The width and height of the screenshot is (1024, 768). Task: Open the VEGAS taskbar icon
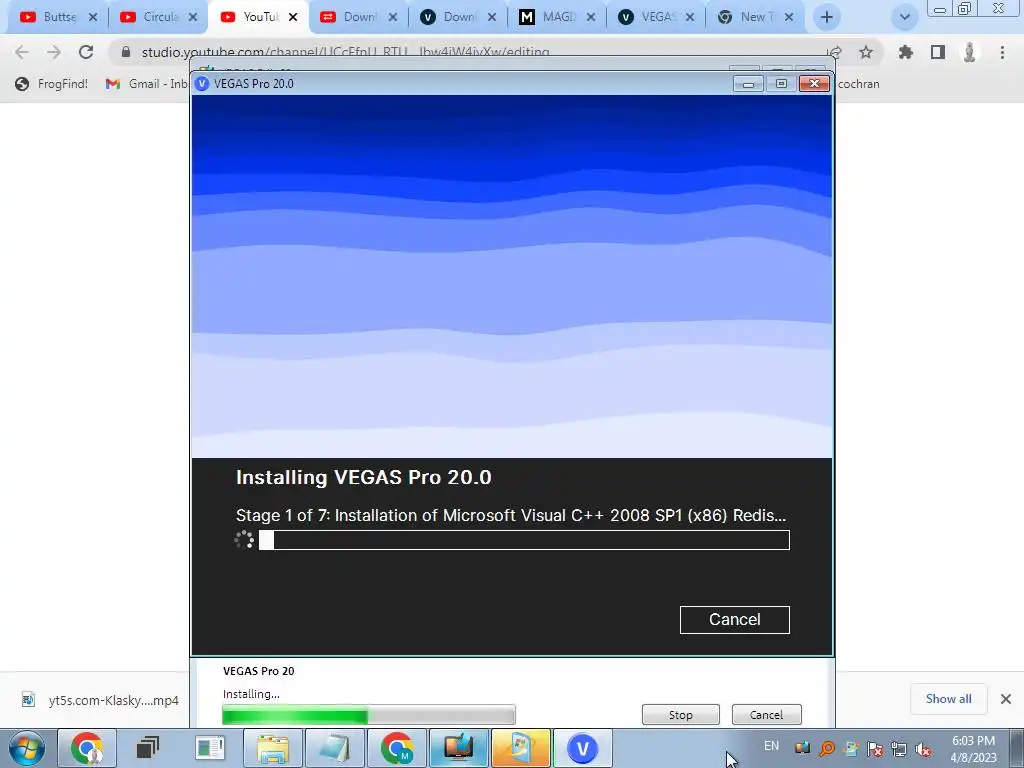(x=583, y=748)
